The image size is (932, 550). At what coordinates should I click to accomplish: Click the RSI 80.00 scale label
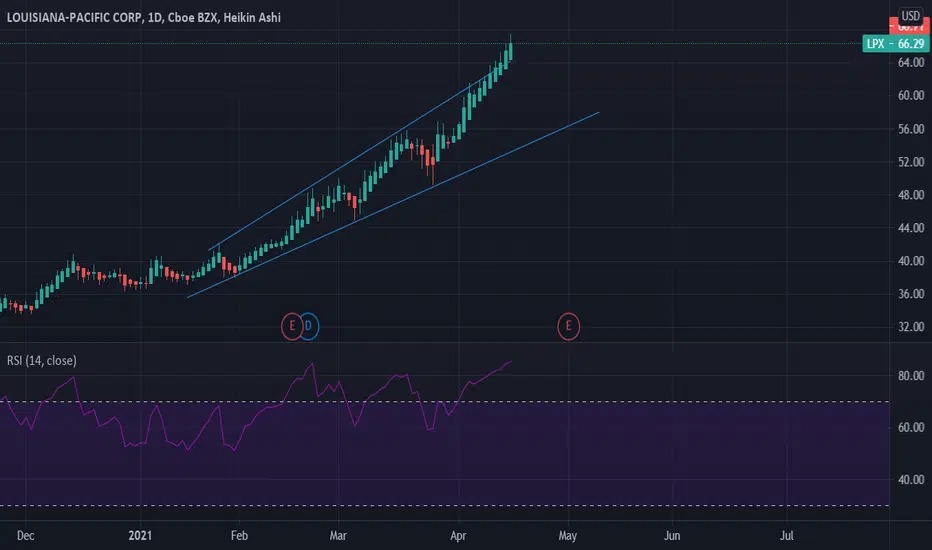pyautogui.click(x=911, y=376)
